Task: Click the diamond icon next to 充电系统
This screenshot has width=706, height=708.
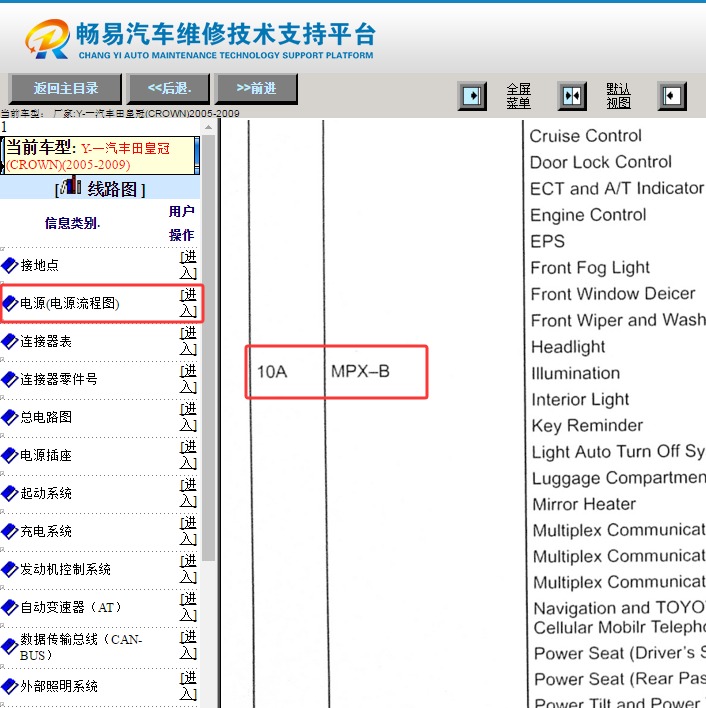Action: point(10,531)
